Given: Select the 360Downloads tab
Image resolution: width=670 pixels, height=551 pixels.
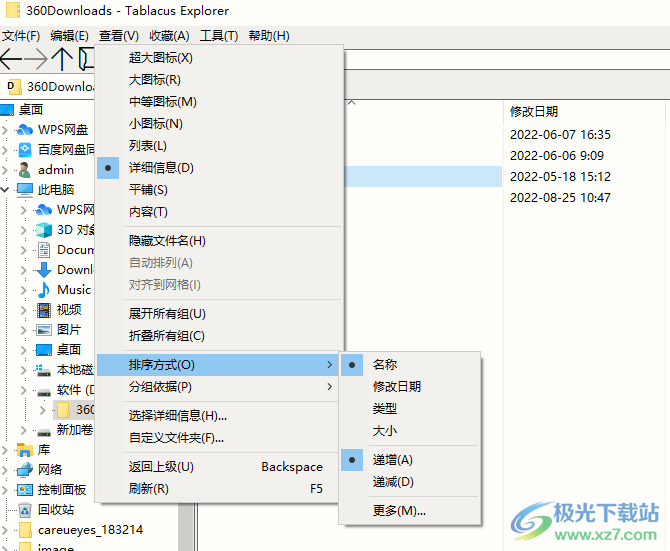Looking at the screenshot, I should 49,87.
